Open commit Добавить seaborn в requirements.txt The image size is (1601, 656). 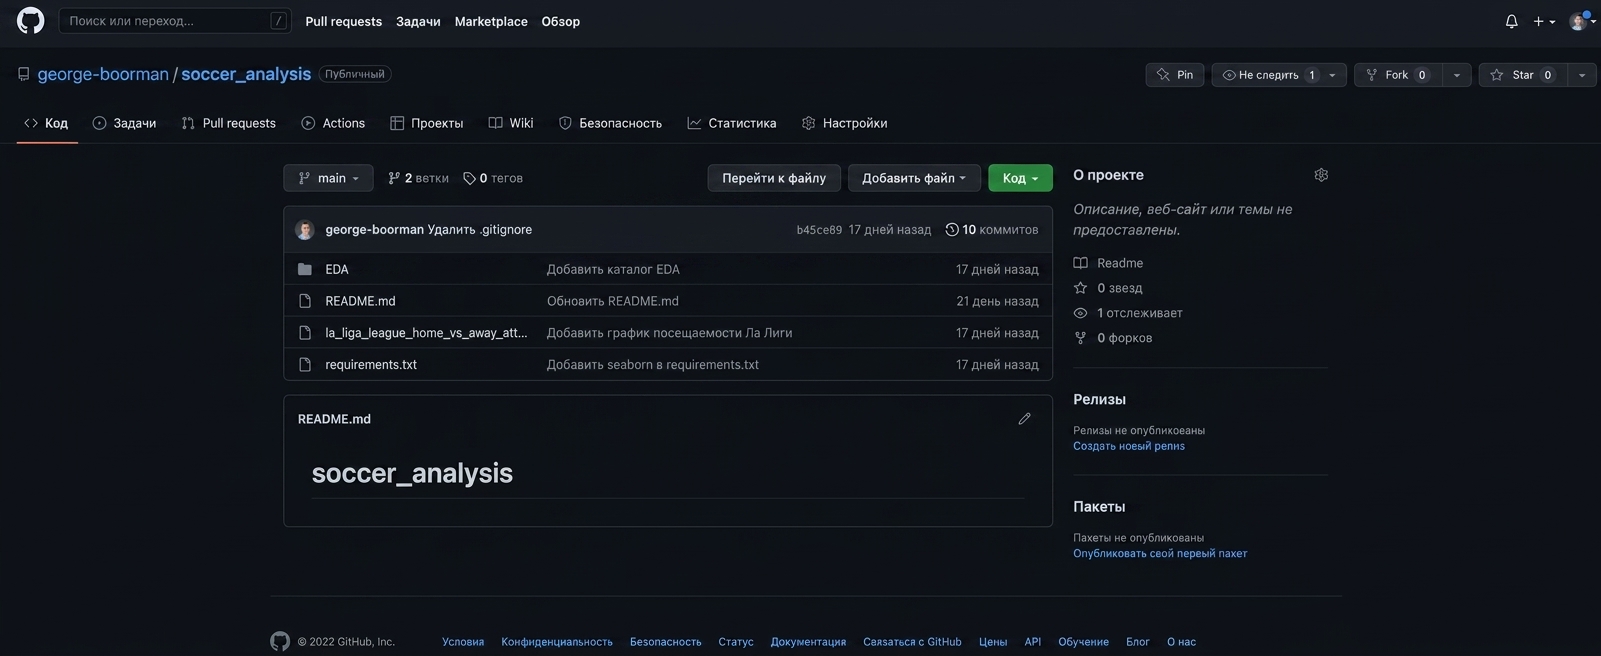pyautogui.click(x=653, y=365)
